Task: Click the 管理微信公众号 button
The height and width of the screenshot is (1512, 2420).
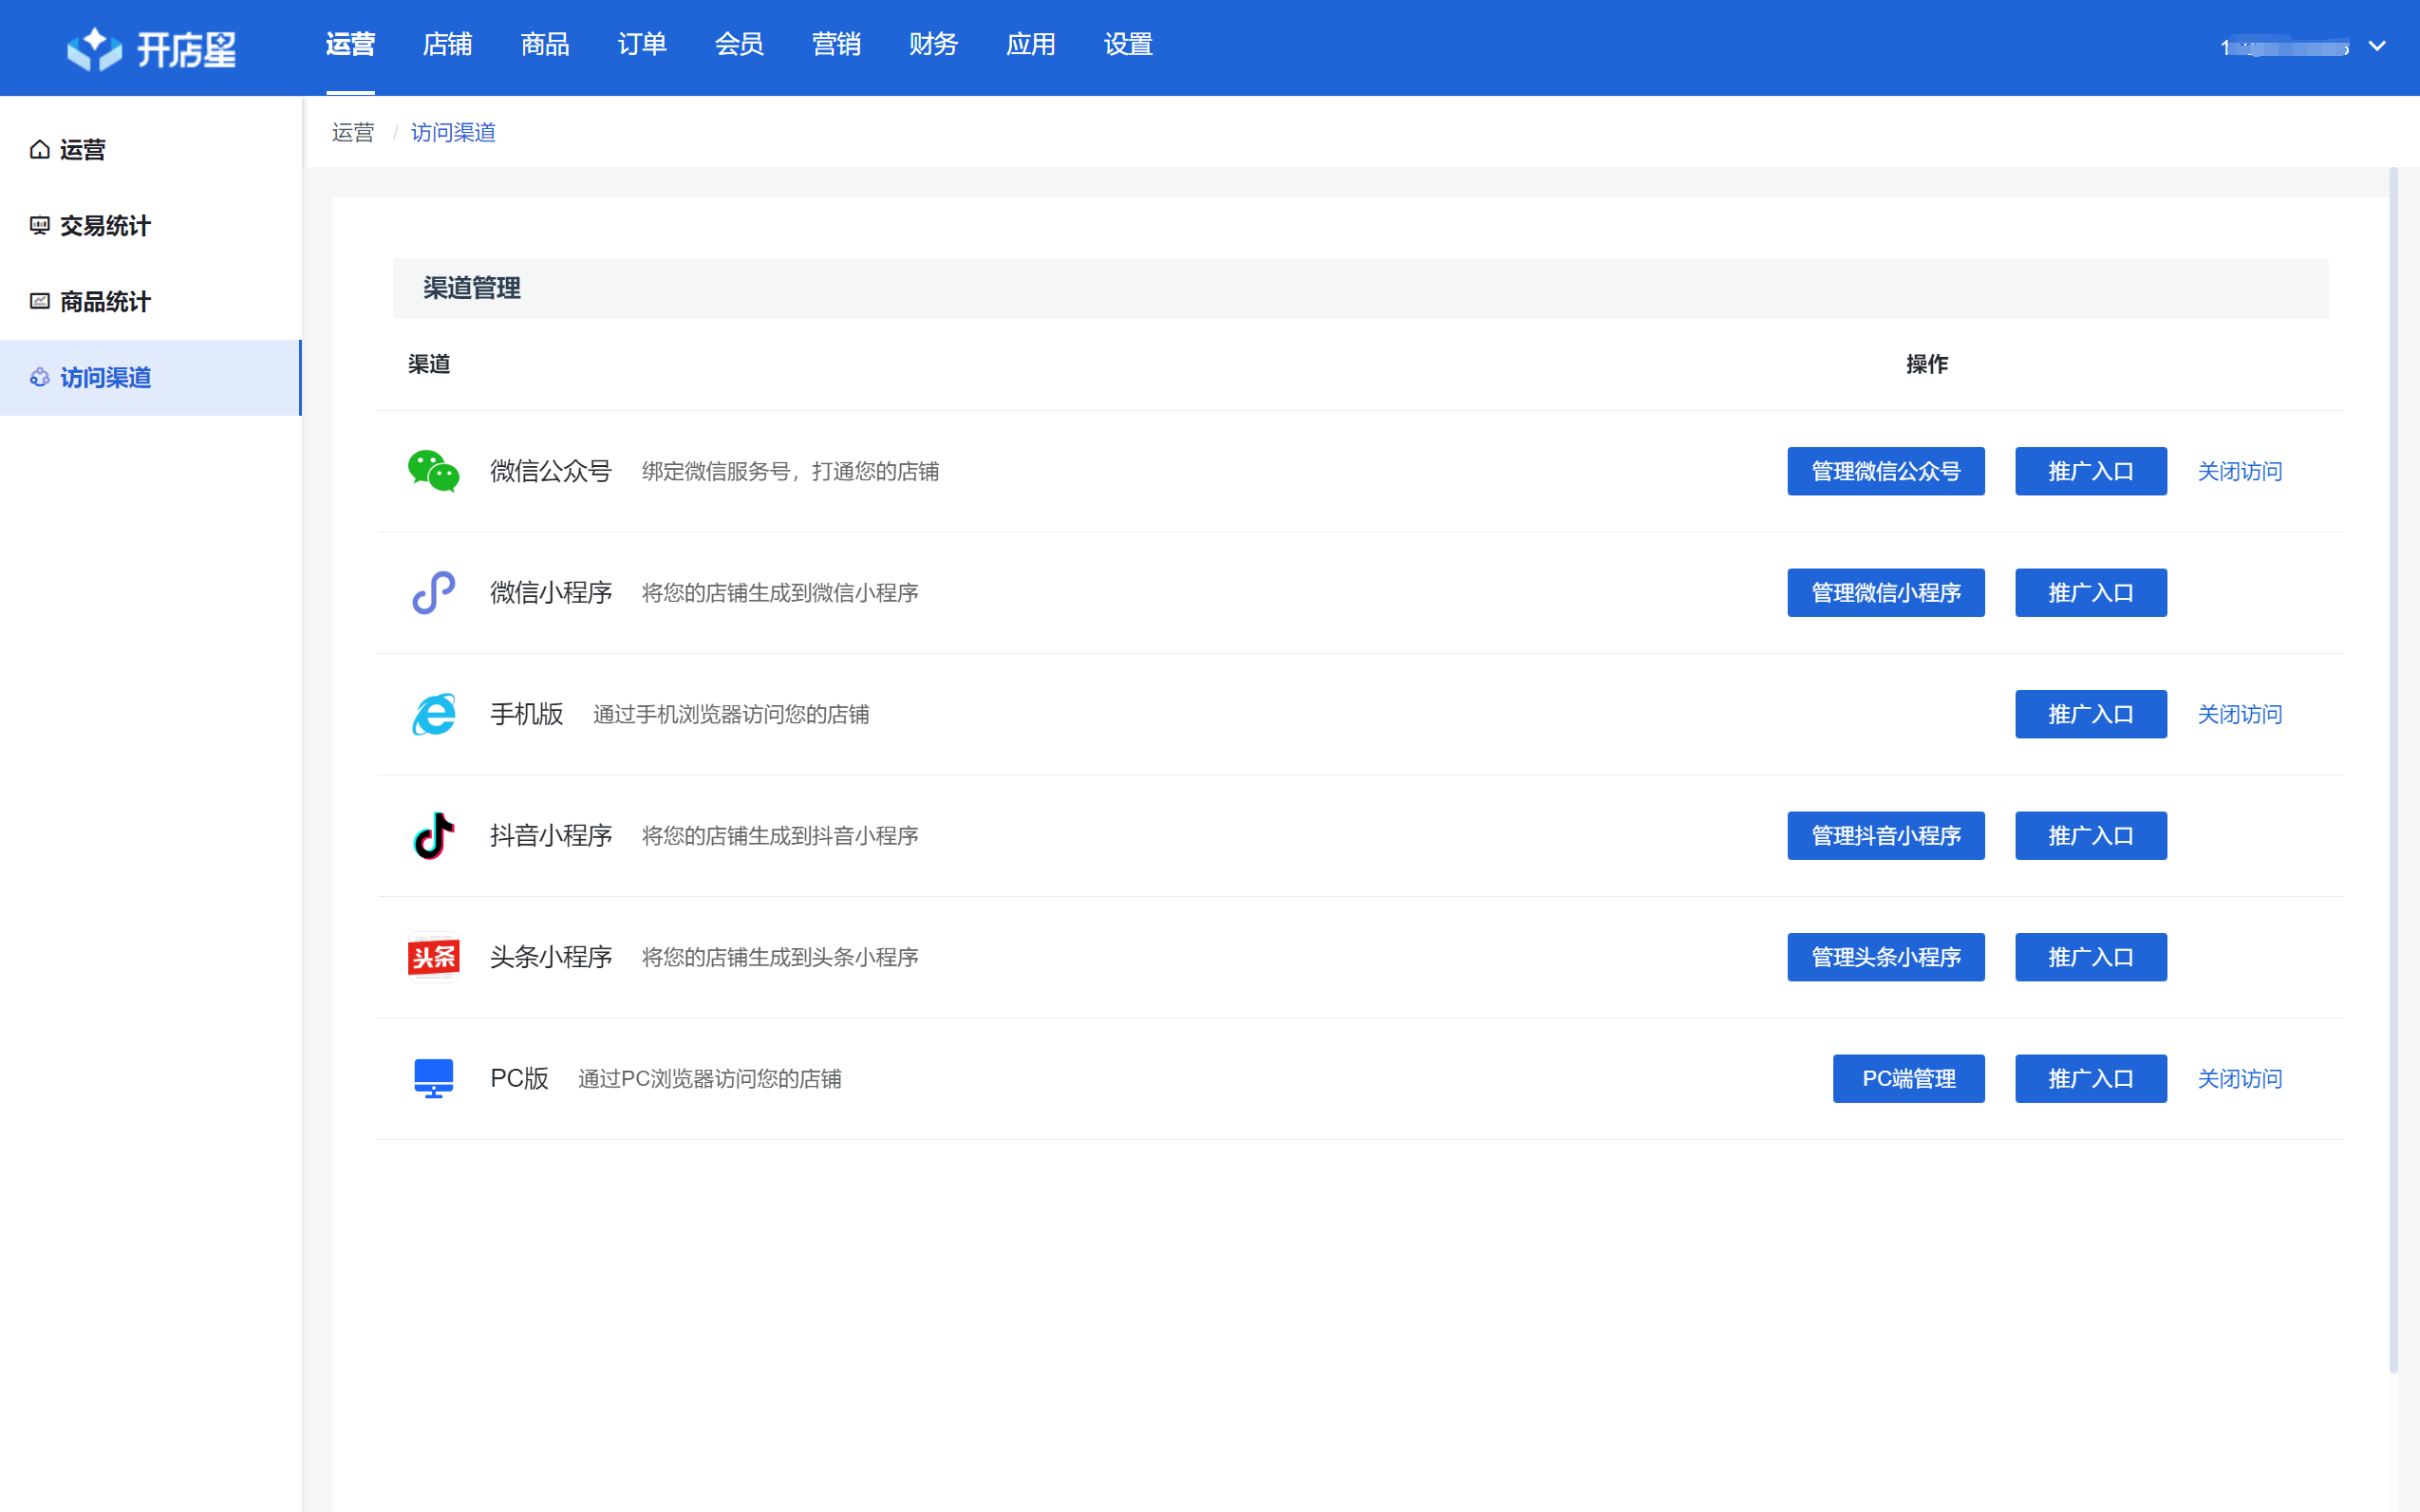Action: (x=1886, y=471)
